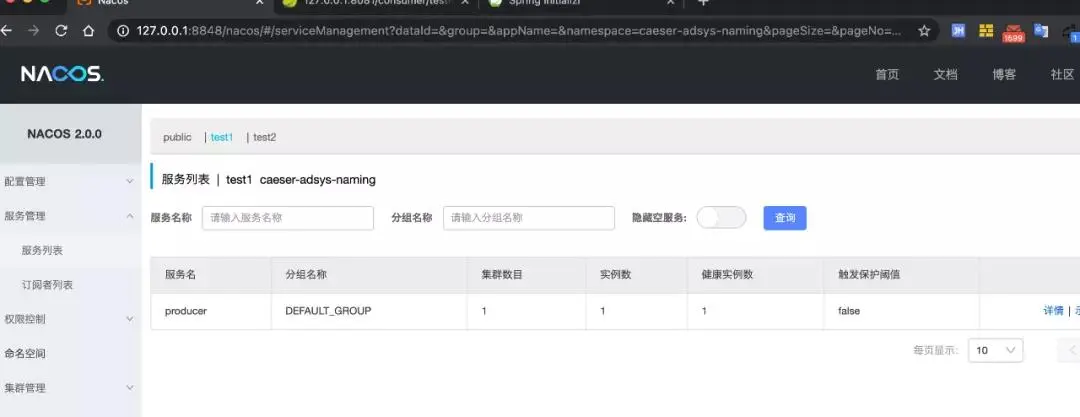
Task: Open a new browser tab
Action: click(703, 2)
